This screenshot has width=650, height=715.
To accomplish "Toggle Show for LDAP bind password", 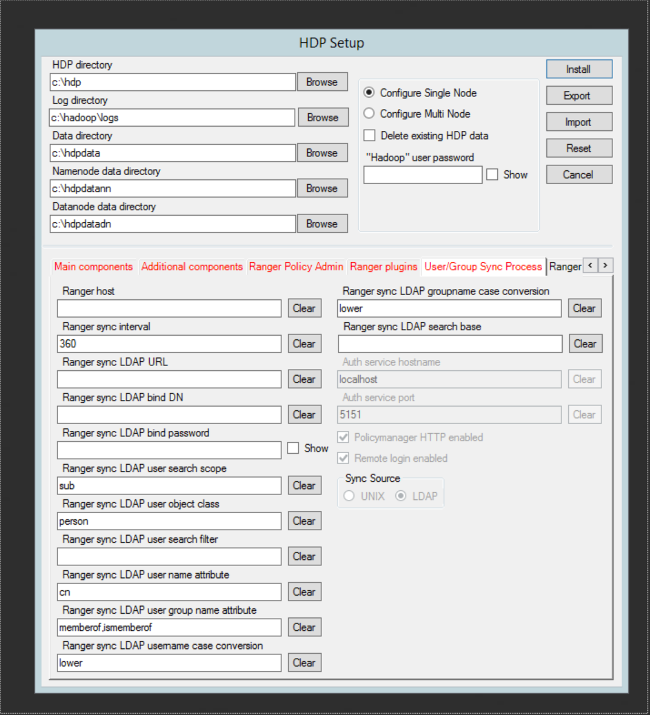I will tap(293, 449).
